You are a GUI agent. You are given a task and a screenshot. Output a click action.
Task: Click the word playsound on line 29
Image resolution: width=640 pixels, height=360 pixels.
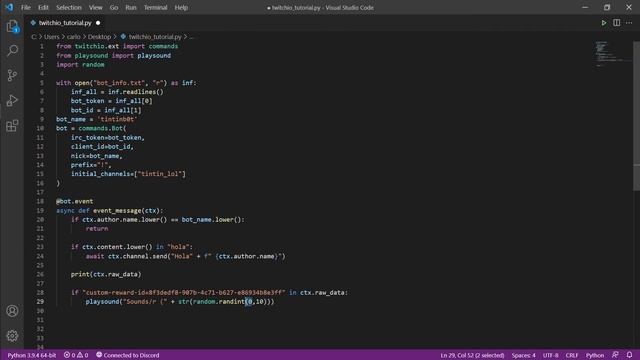point(102,302)
